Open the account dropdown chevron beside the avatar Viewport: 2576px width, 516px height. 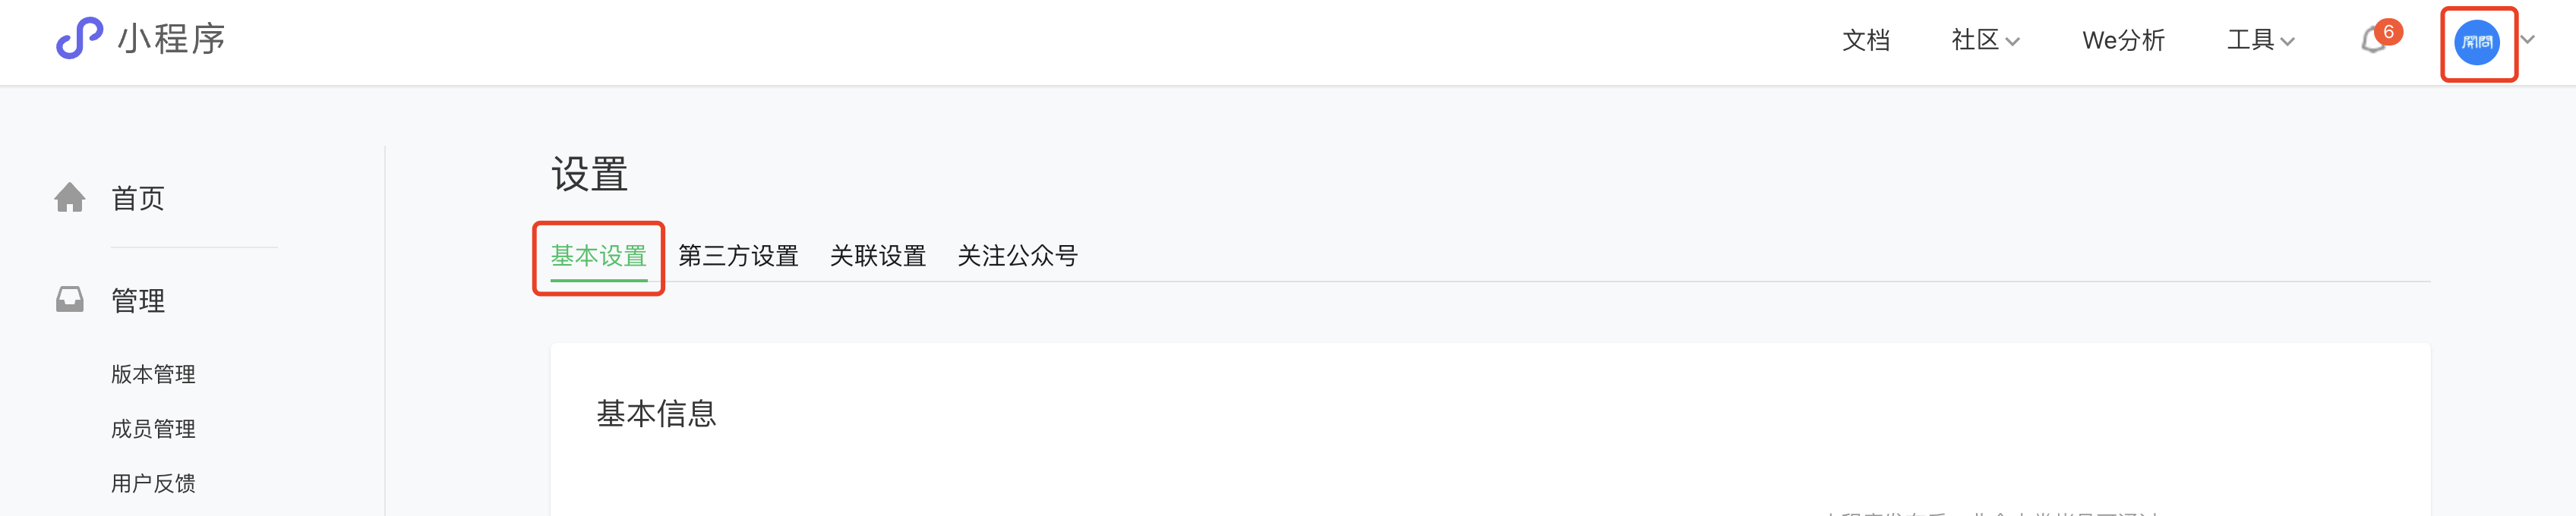(2528, 40)
